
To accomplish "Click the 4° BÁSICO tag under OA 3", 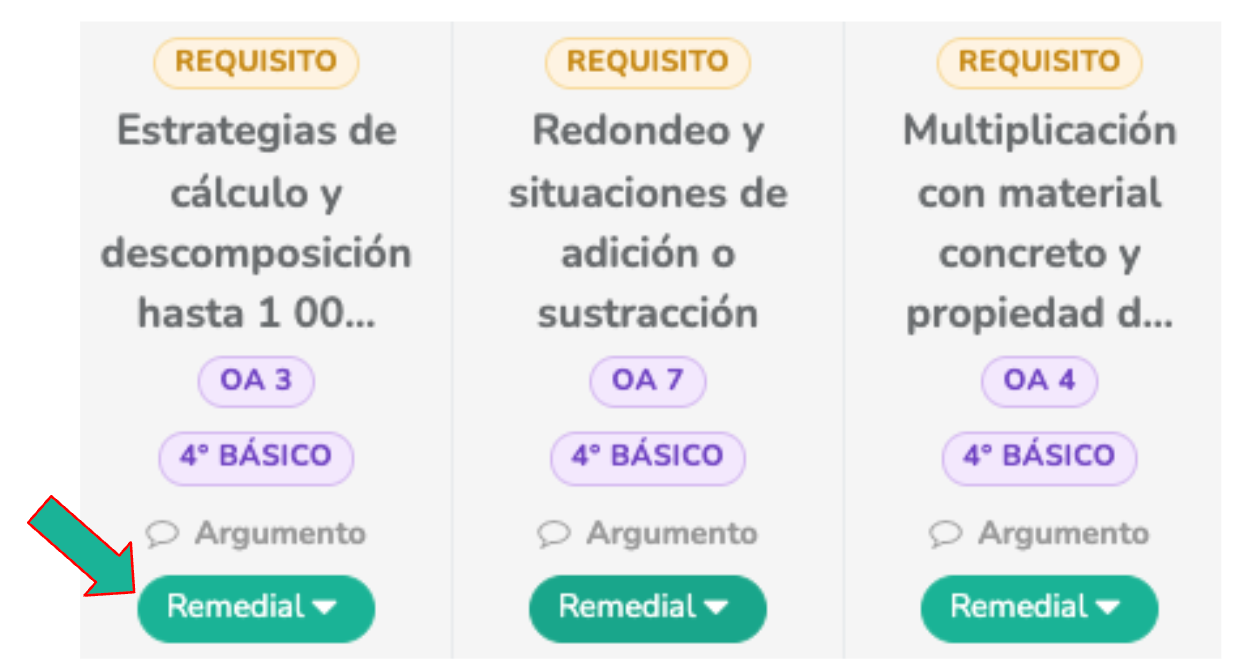I will 256,457.
